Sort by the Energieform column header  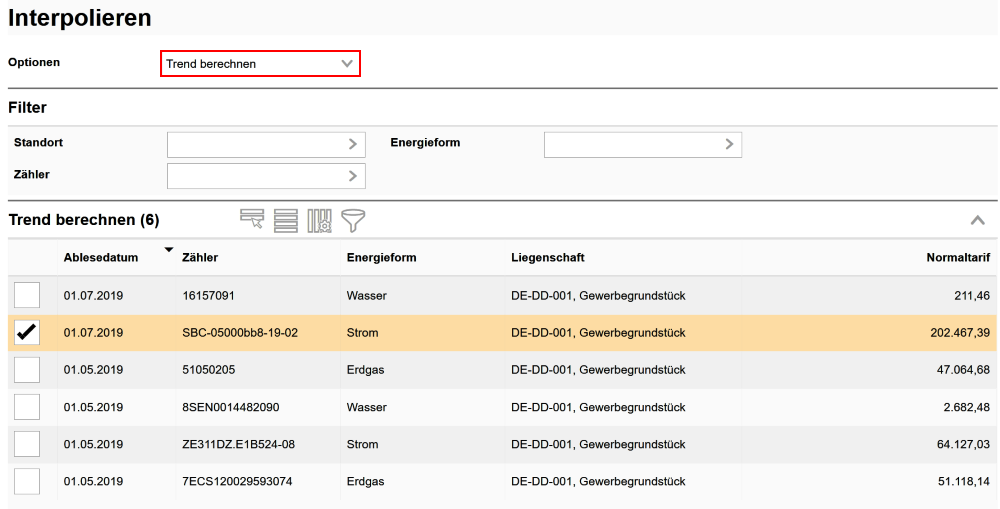[381, 258]
